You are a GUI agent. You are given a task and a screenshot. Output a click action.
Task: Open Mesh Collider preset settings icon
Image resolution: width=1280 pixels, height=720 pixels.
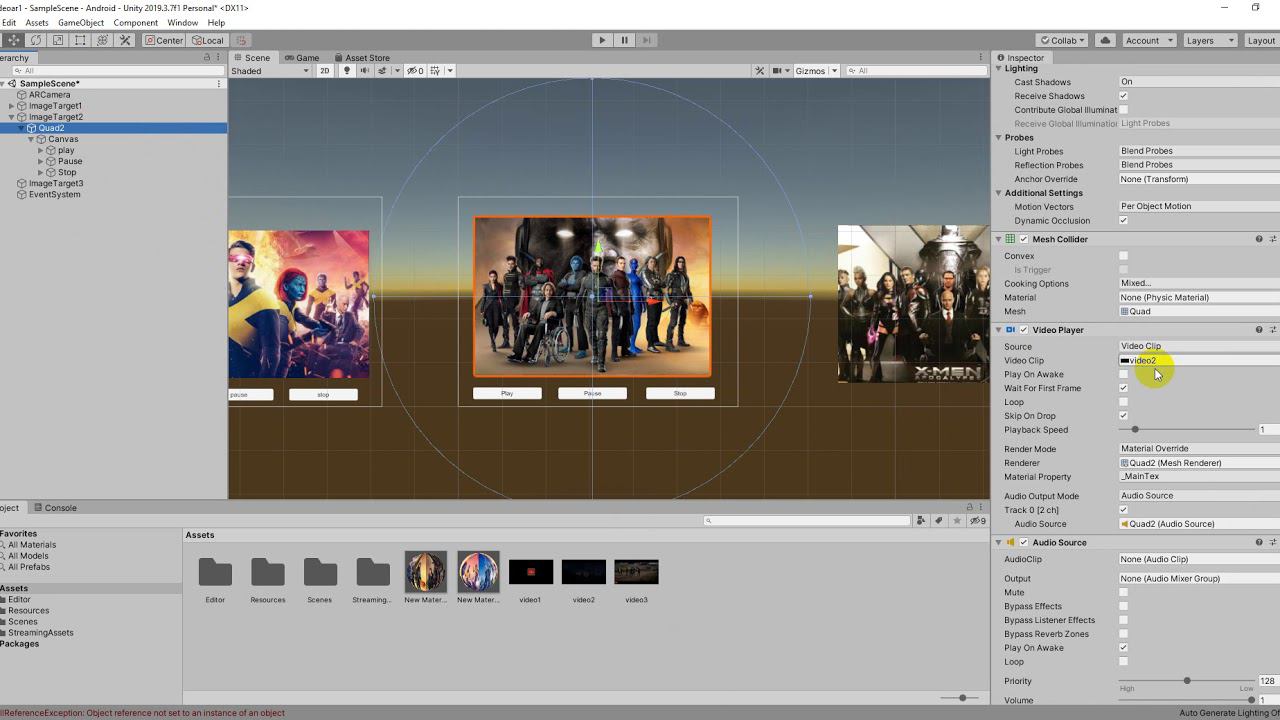[1273, 239]
